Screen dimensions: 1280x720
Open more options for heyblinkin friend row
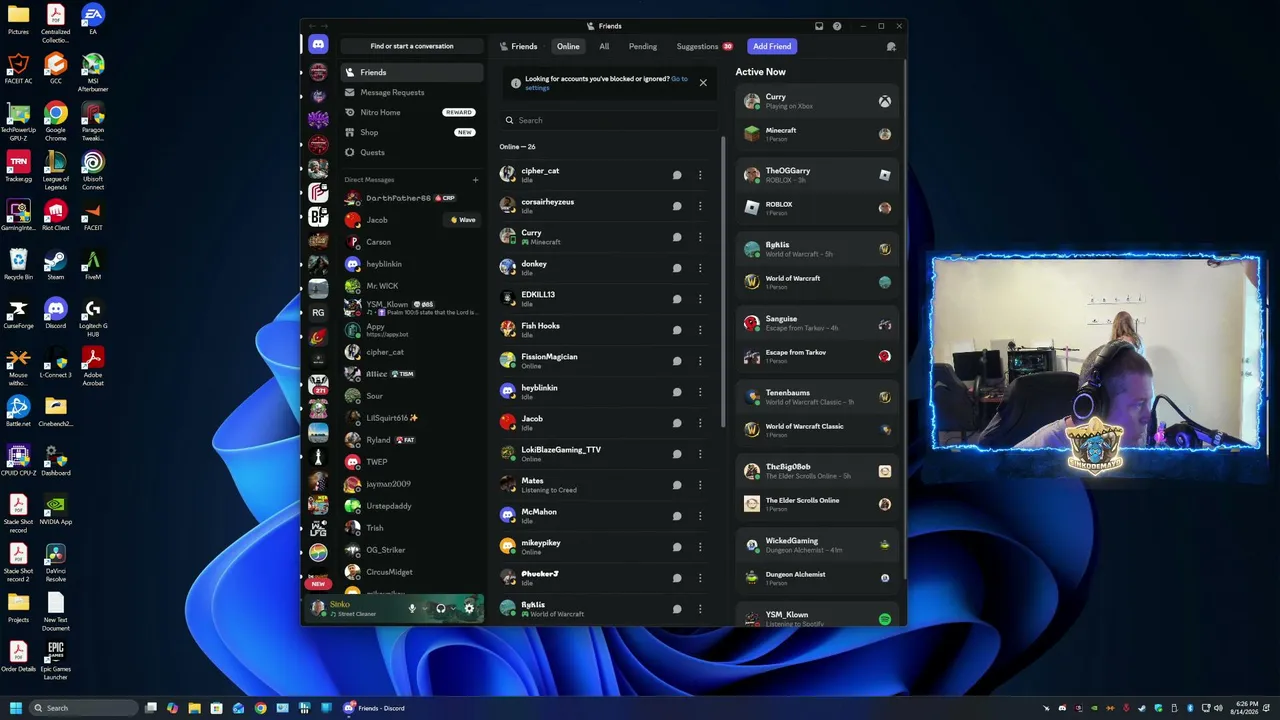[x=700, y=392]
